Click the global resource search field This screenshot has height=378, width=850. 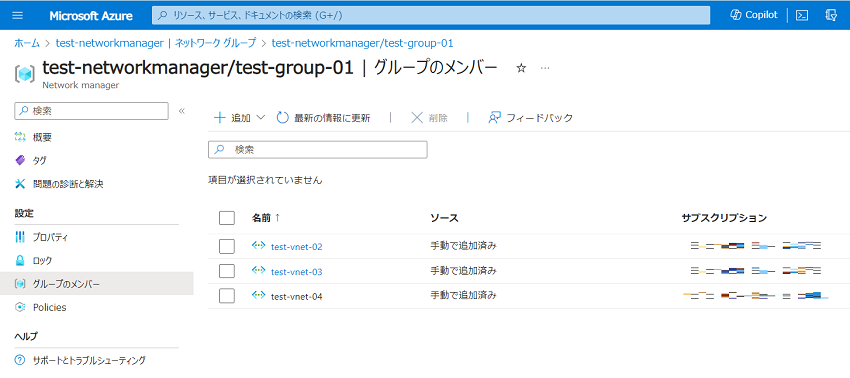point(431,15)
